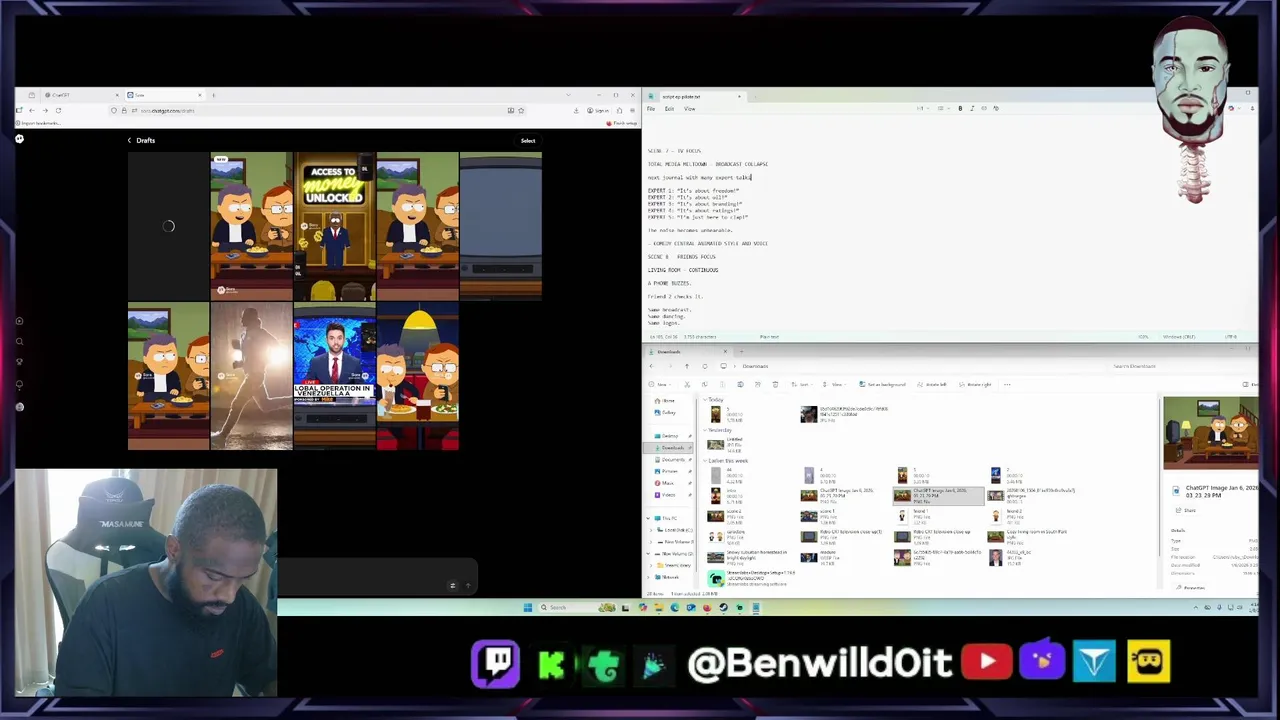Open the browser downloads icon

pyautogui.click(x=576, y=110)
